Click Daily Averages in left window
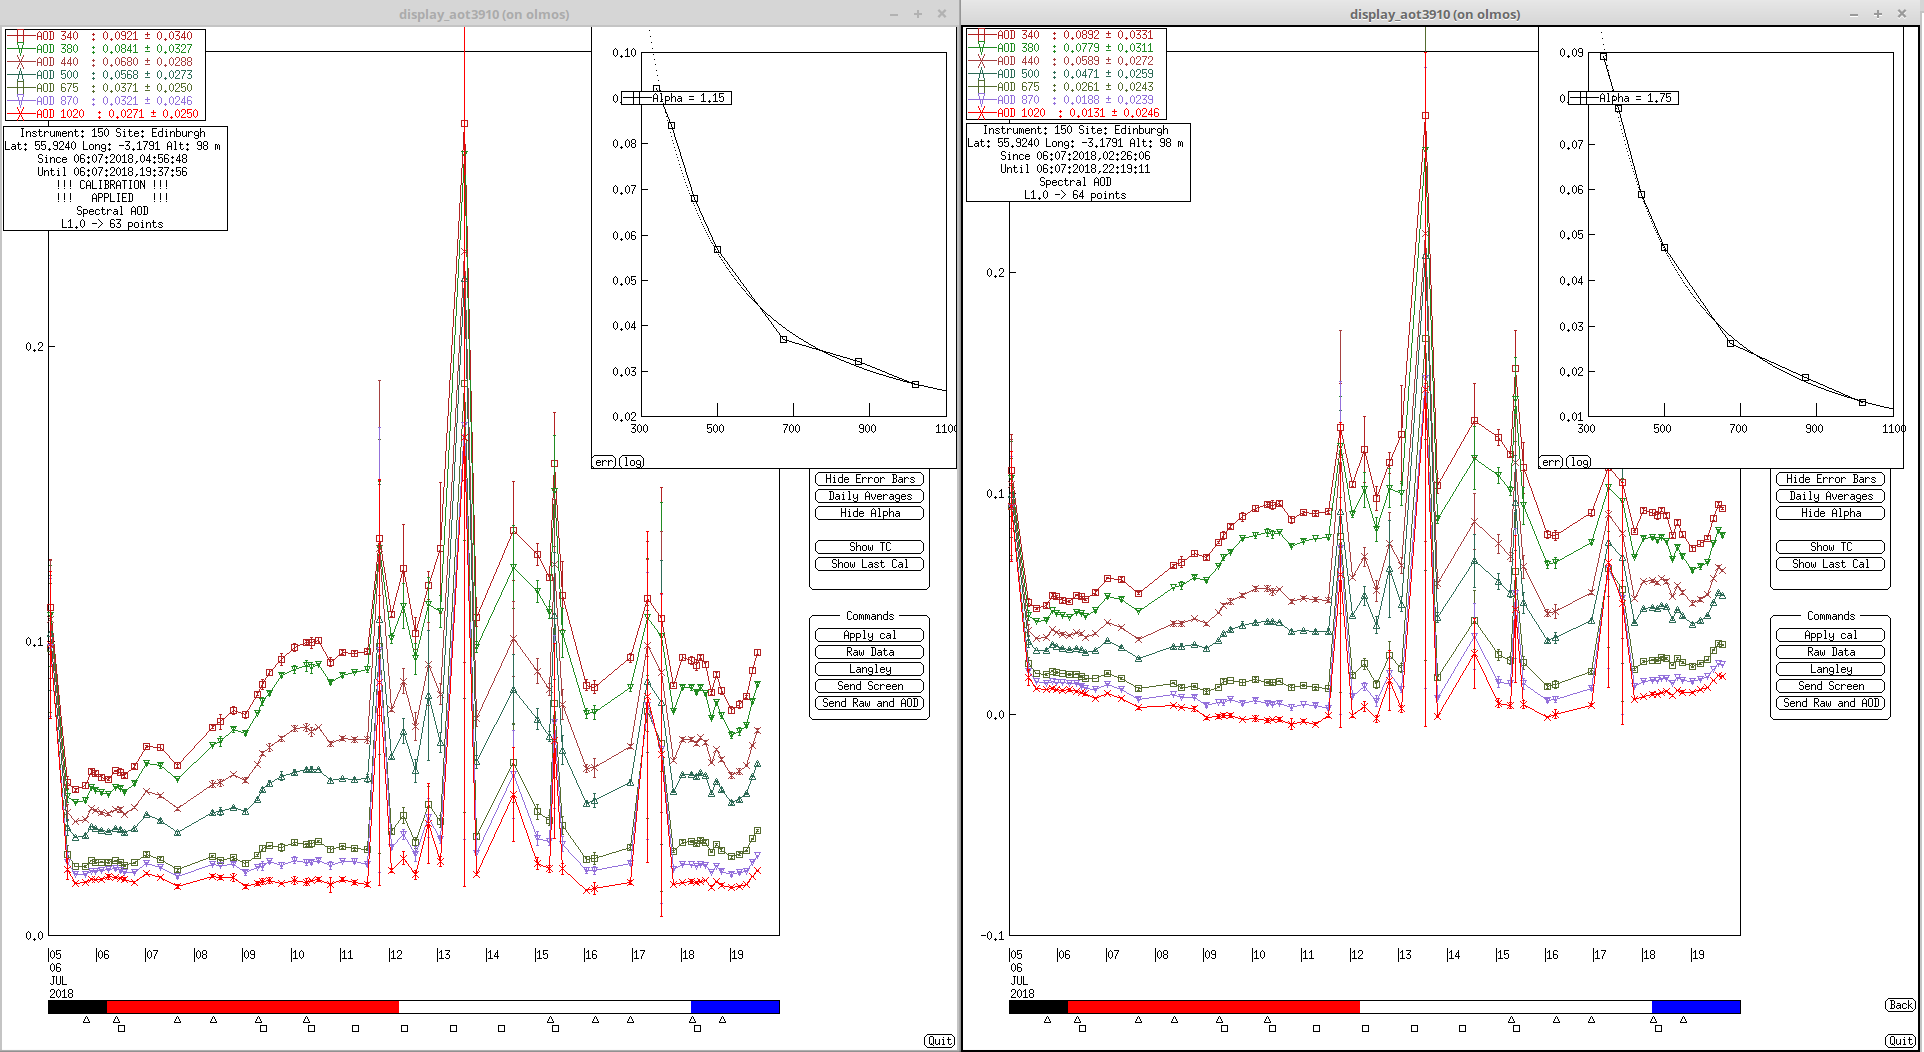 point(870,496)
